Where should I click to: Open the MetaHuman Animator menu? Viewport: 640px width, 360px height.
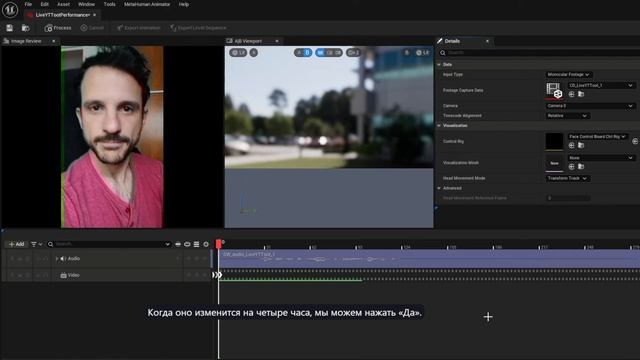pyautogui.click(x=147, y=4)
